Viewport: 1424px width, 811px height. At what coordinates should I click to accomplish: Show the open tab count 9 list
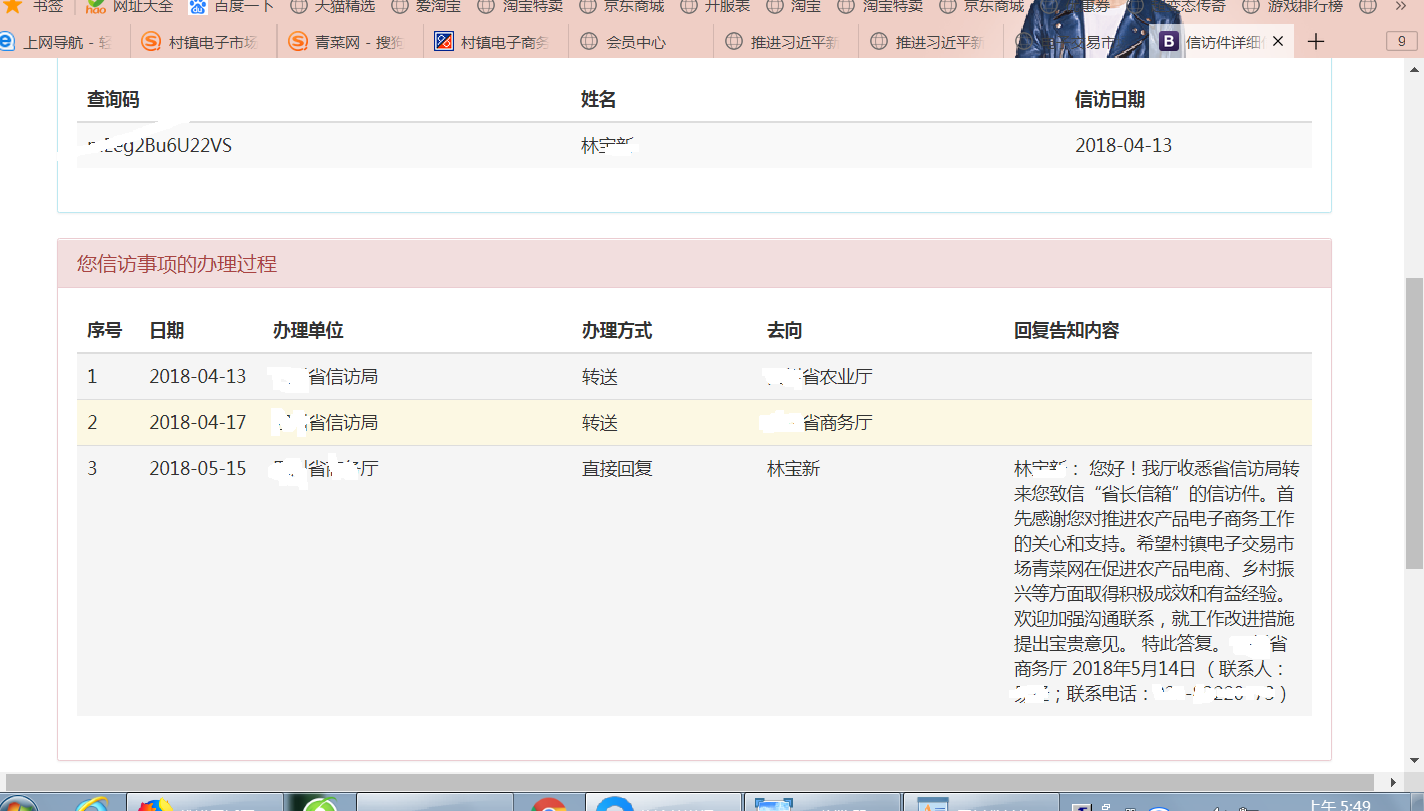click(1401, 42)
